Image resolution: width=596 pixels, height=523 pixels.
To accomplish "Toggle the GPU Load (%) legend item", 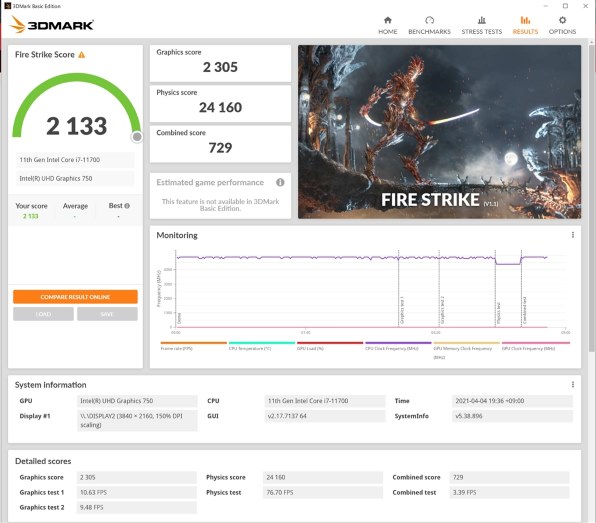I will pyautogui.click(x=330, y=346).
